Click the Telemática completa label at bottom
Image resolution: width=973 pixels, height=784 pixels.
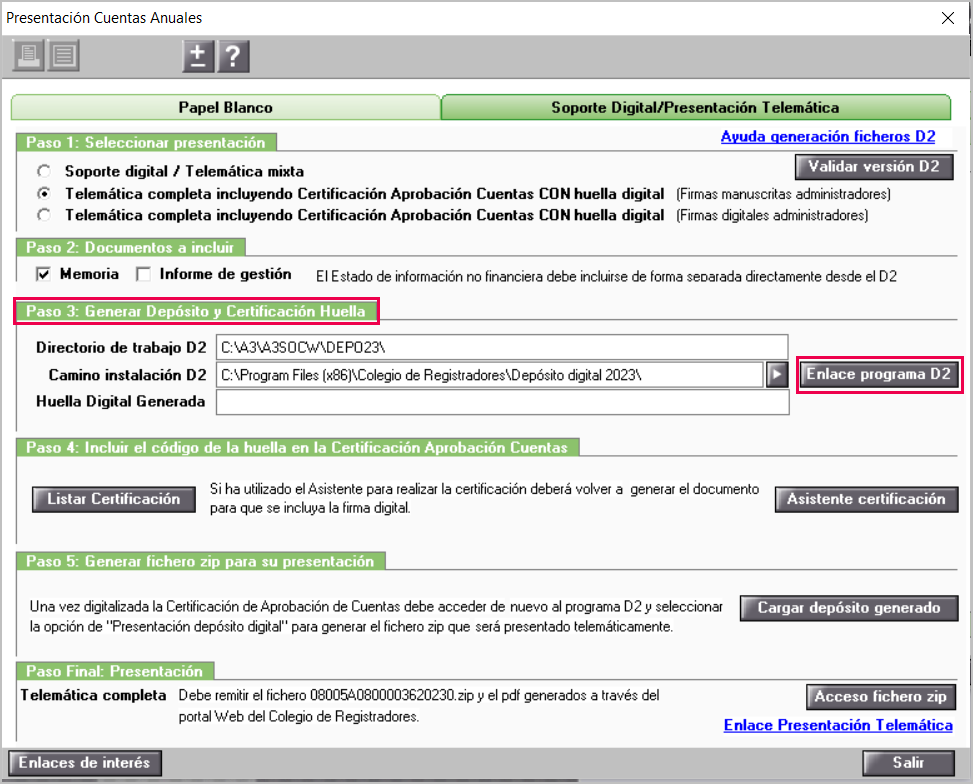(93, 695)
